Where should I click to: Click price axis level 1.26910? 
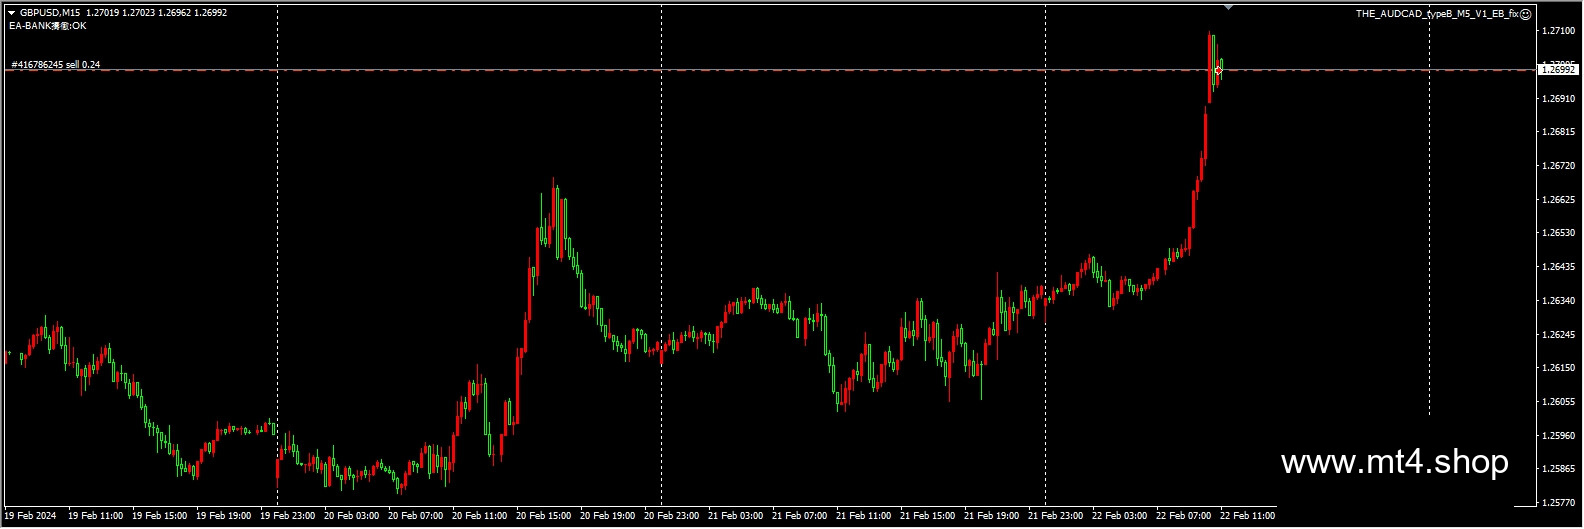(x=1557, y=99)
